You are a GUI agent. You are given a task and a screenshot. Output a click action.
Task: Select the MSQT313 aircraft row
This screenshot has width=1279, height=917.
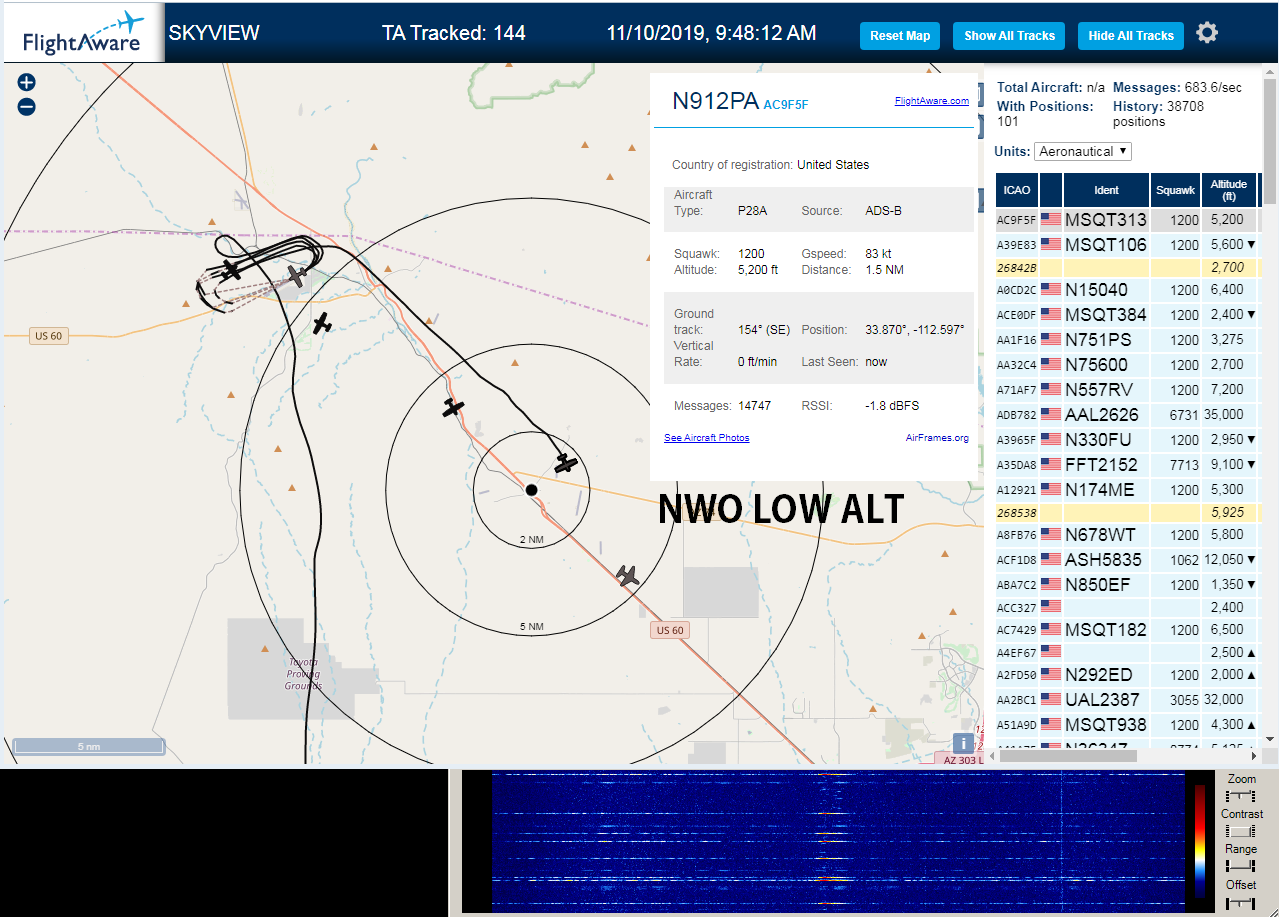(x=1128, y=219)
